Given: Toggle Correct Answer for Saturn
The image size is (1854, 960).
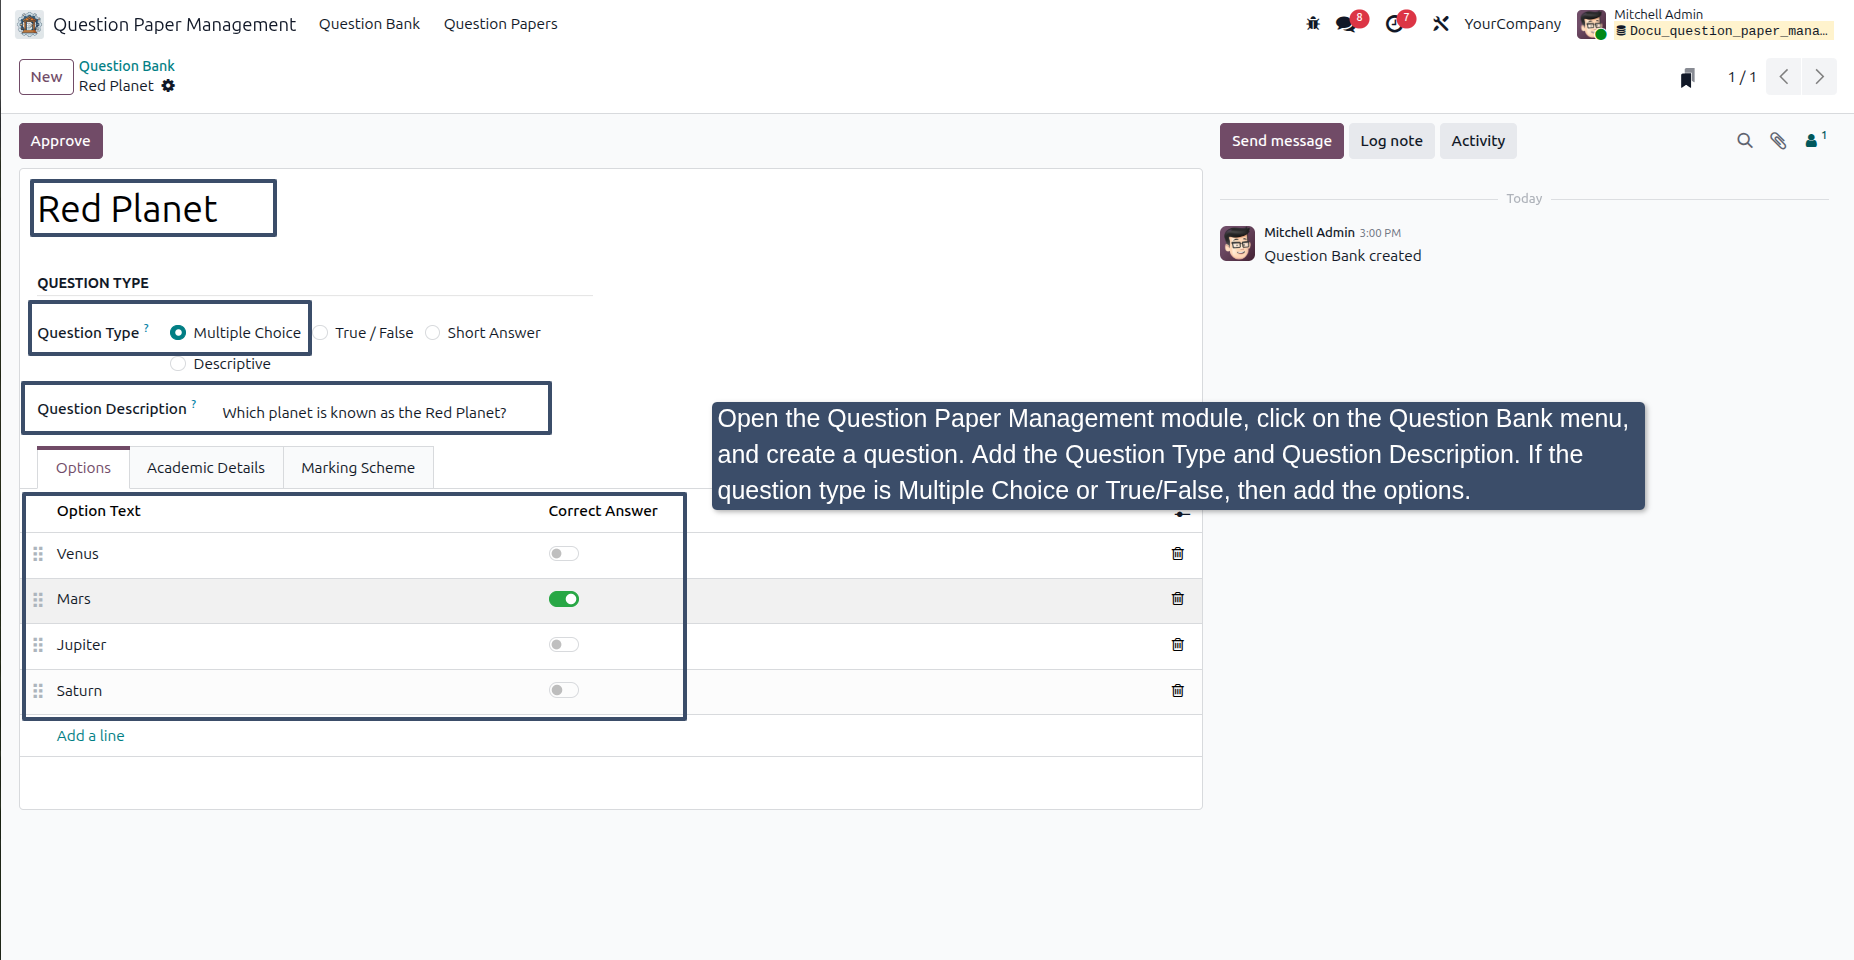Looking at the screenshot, I should tap(564, 691).
